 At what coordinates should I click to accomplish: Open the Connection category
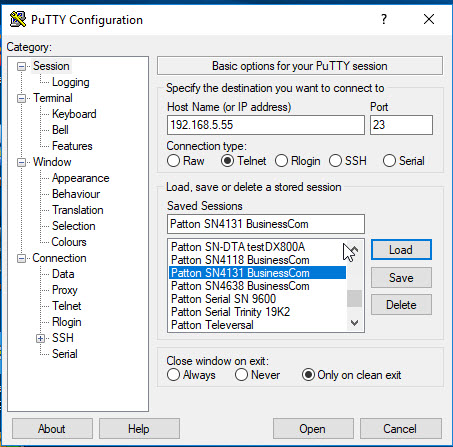pyautogui.click(x=59, y=258)
